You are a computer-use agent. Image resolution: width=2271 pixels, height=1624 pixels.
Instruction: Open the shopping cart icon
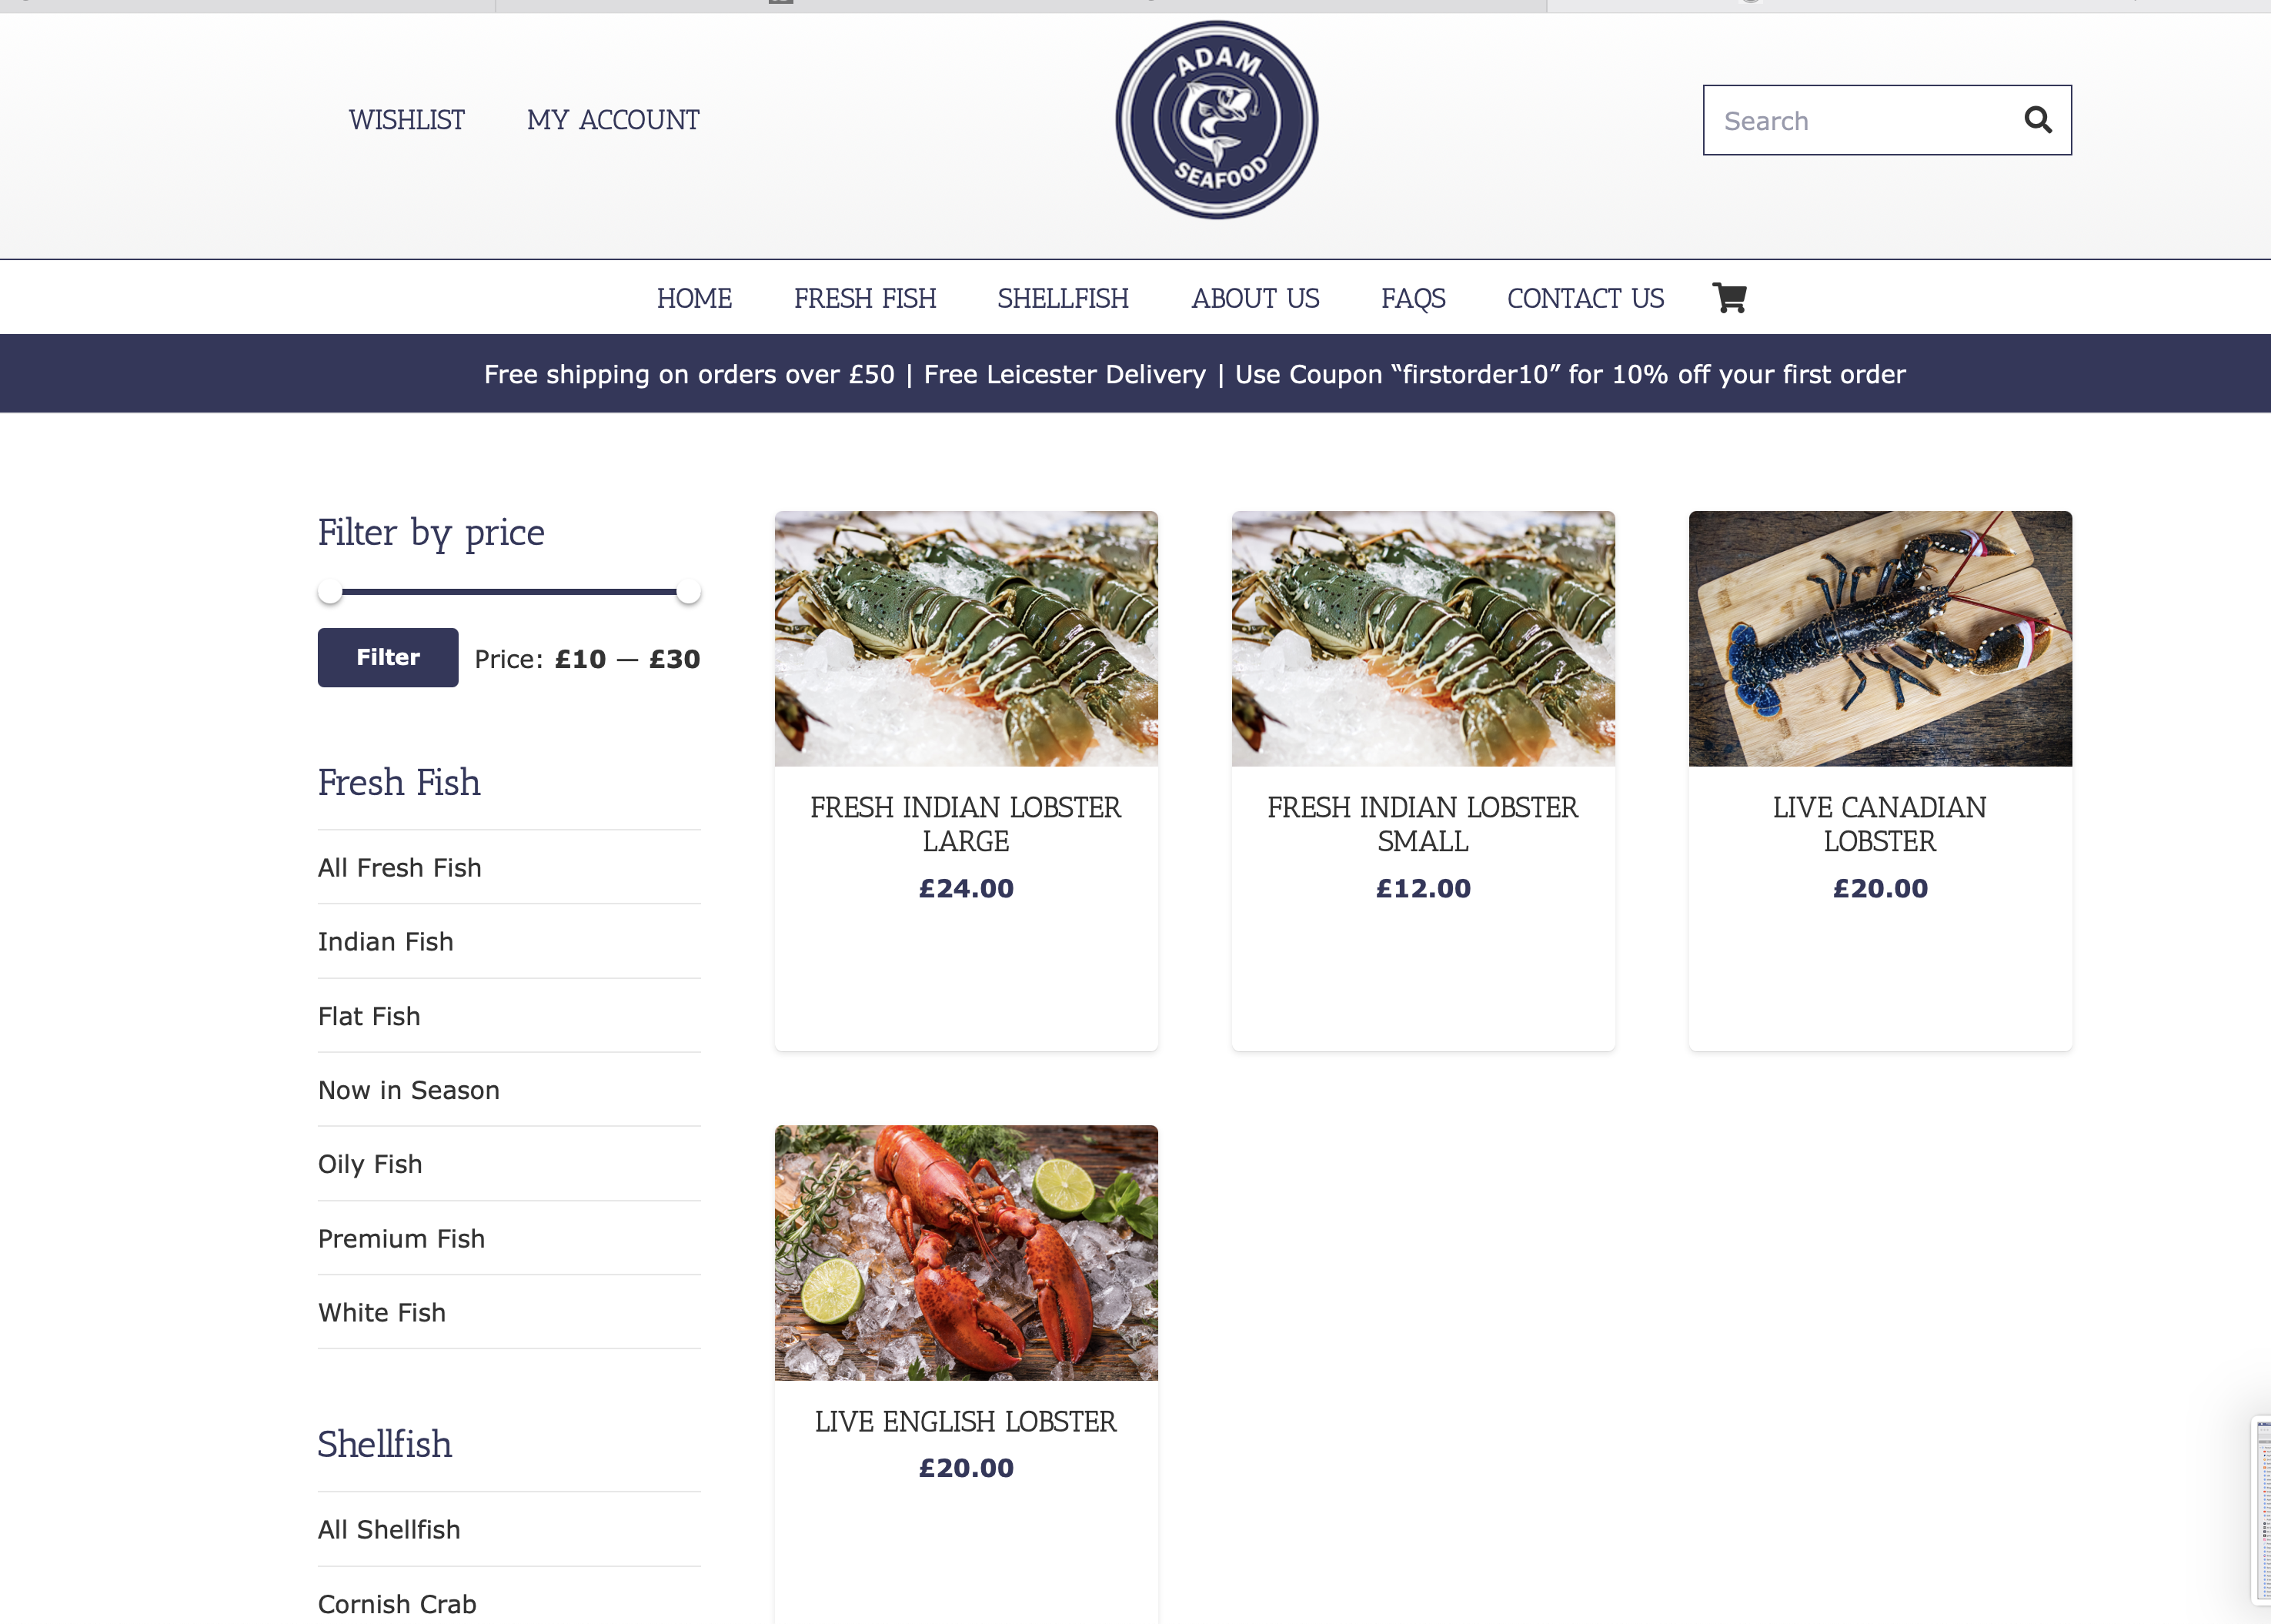(x=1729, y=298)
